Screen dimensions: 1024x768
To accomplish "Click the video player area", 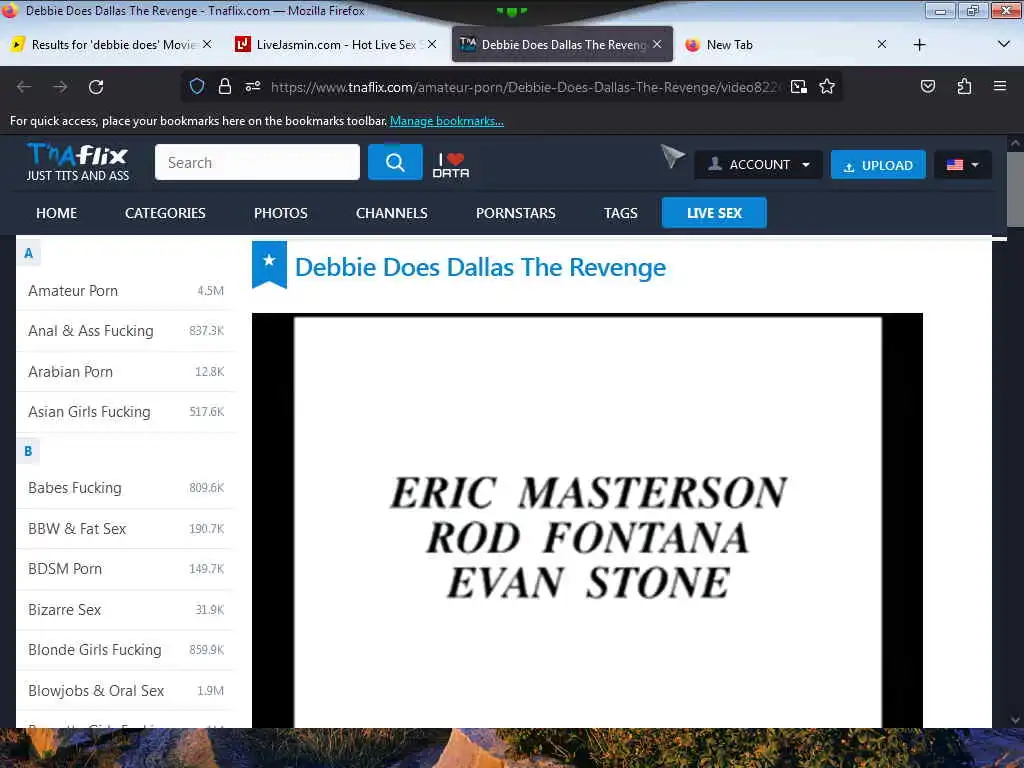I will [587, 520].
